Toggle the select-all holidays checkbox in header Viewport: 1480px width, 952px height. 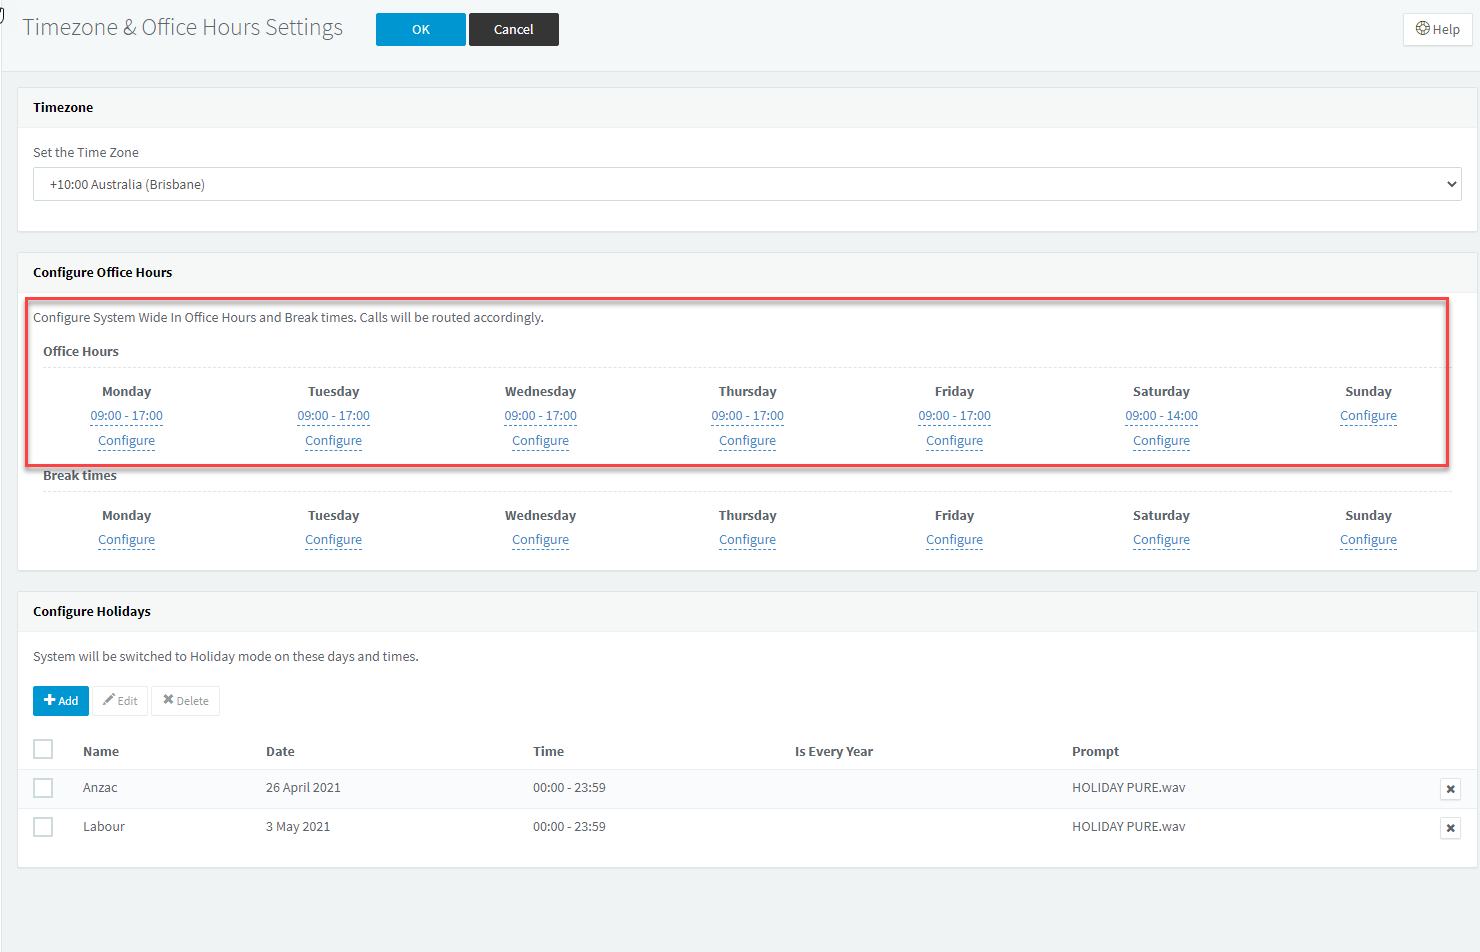[x=43, y=749]
